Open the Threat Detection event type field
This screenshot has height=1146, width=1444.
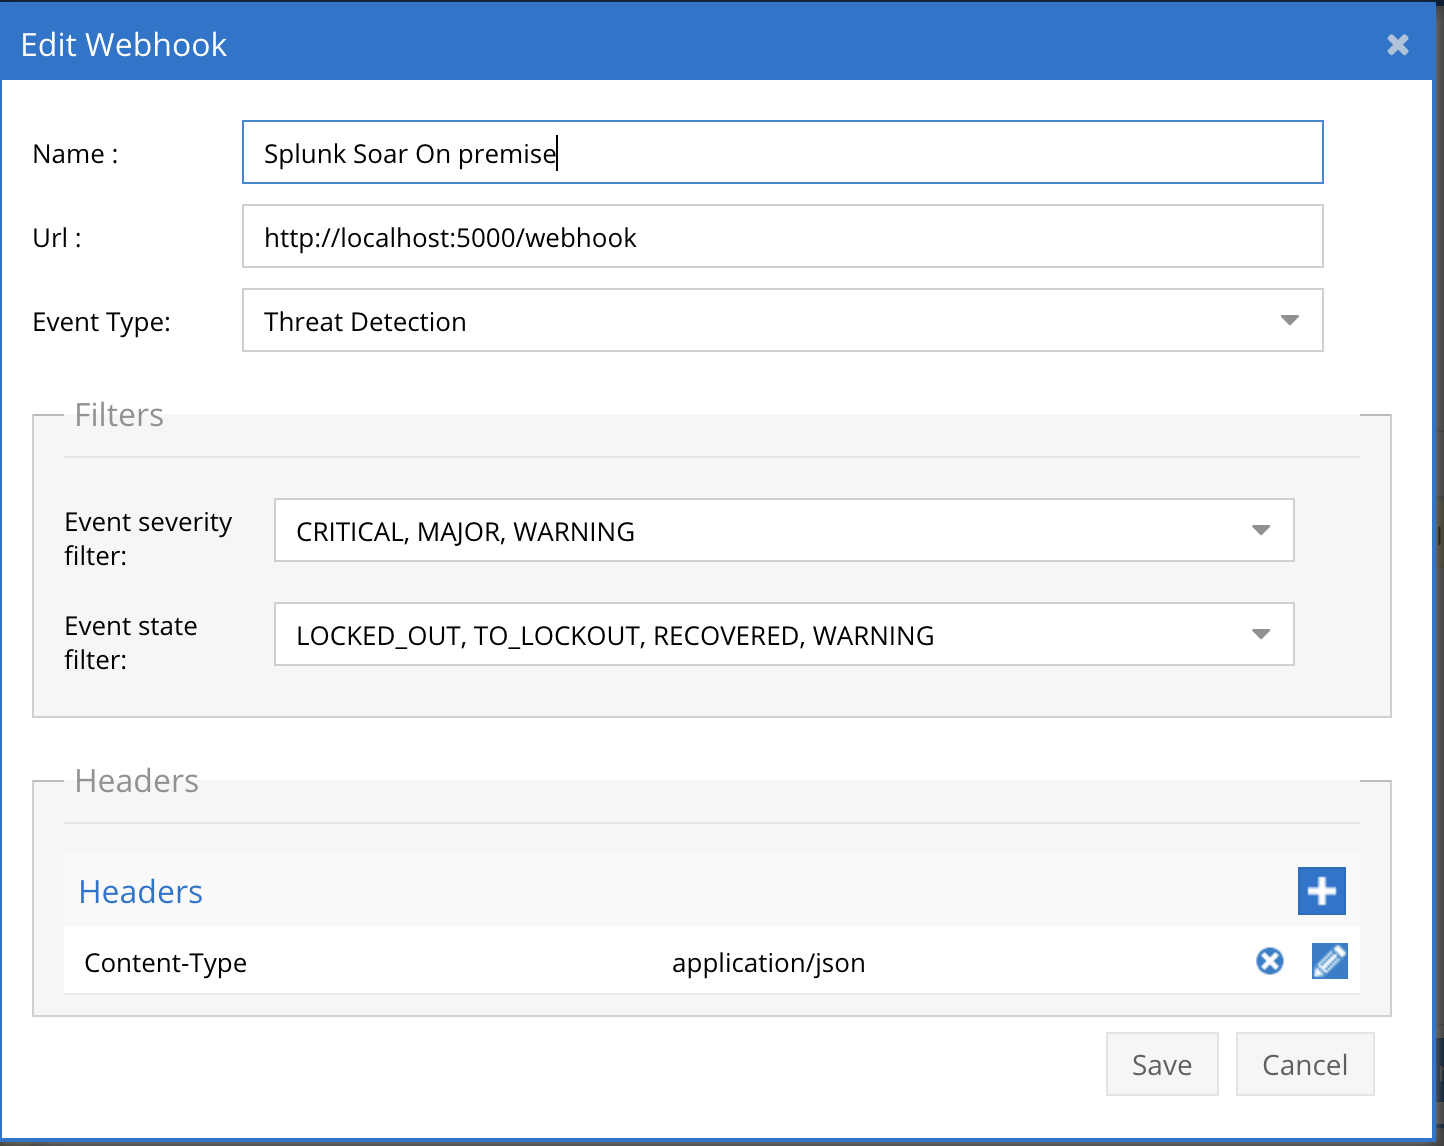760,321
